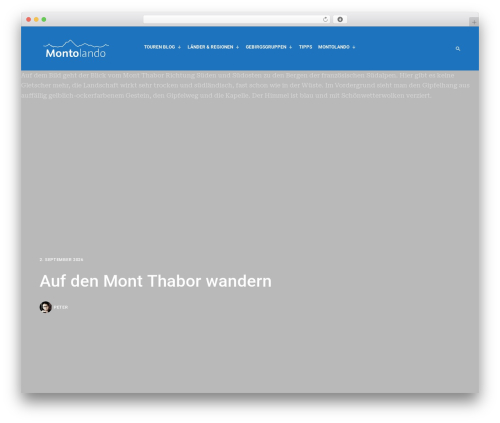Screen dimensions: 500x423
Task: Open author link Peter
Action: pyautogui.click(x=61, y=307)
